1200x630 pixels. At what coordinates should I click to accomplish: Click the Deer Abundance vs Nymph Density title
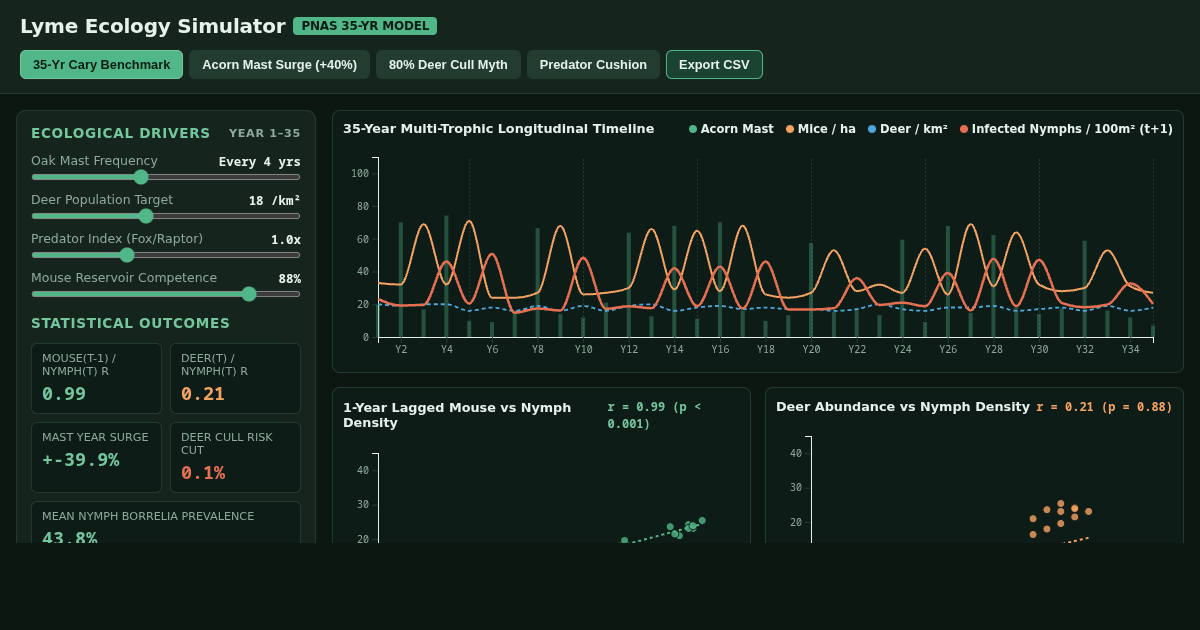click(x=903, y=407)
